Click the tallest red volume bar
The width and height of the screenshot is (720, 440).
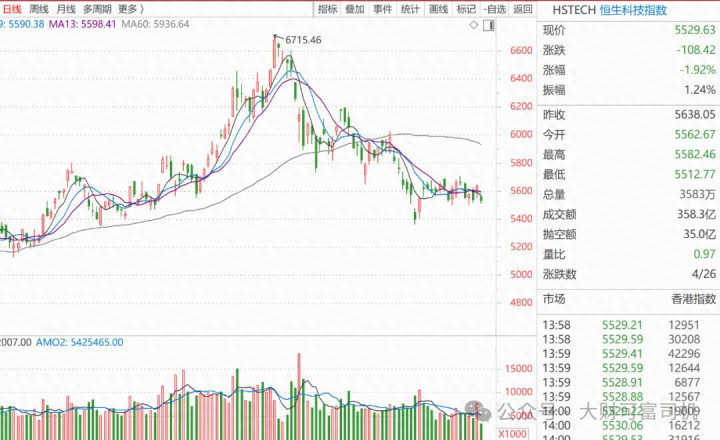299,396
